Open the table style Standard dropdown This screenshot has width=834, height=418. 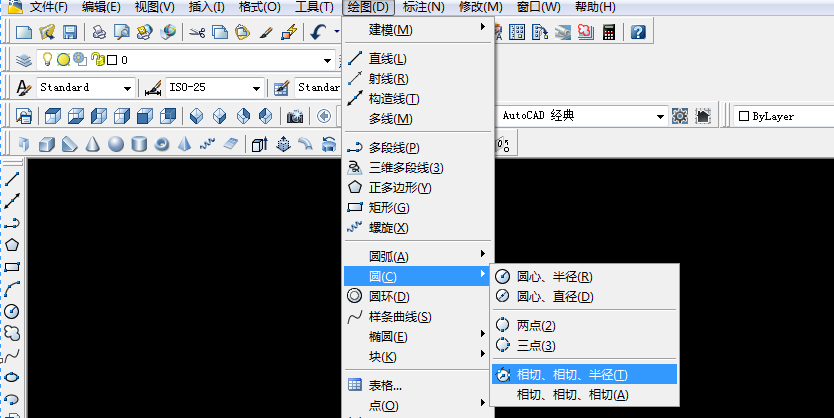(317, 88)
